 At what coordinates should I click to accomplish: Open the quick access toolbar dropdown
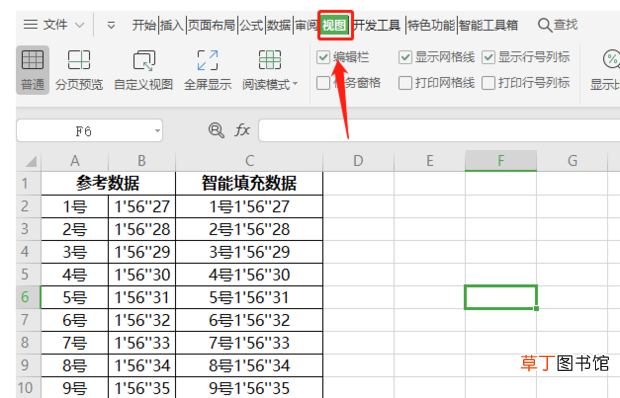pyautogui.click(x=111, y=26)
